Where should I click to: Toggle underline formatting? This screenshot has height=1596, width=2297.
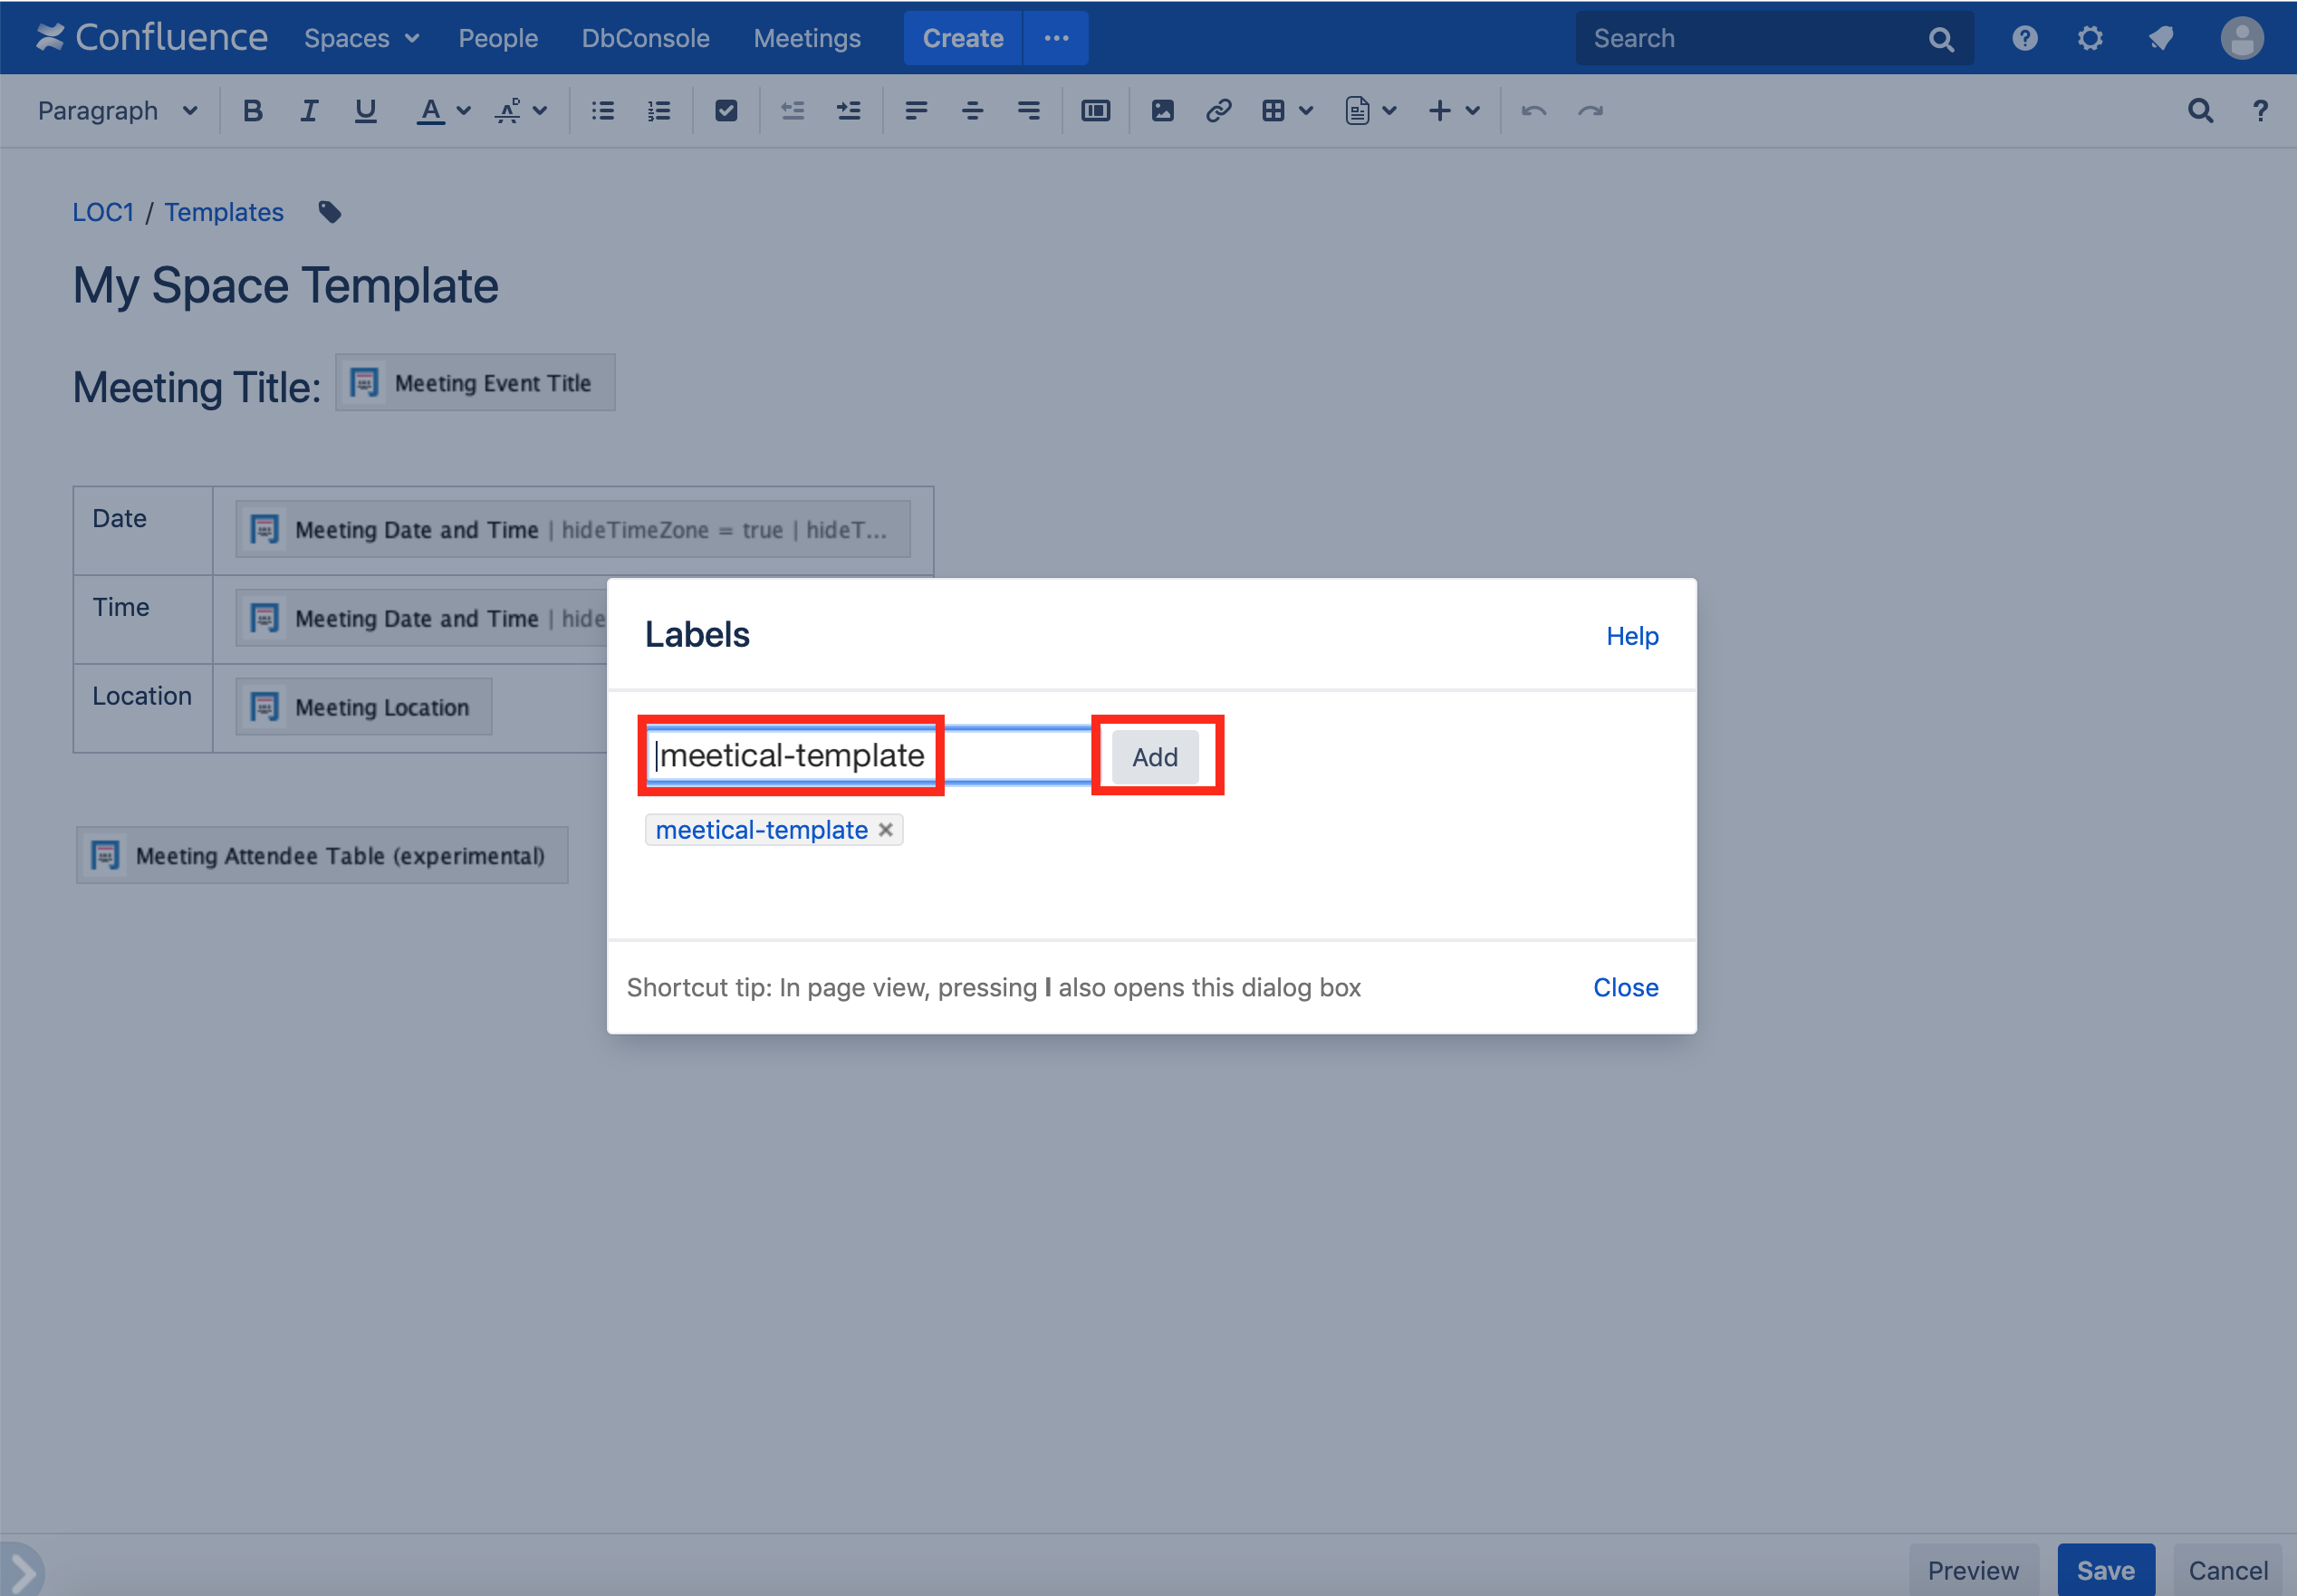click(366, 111)
